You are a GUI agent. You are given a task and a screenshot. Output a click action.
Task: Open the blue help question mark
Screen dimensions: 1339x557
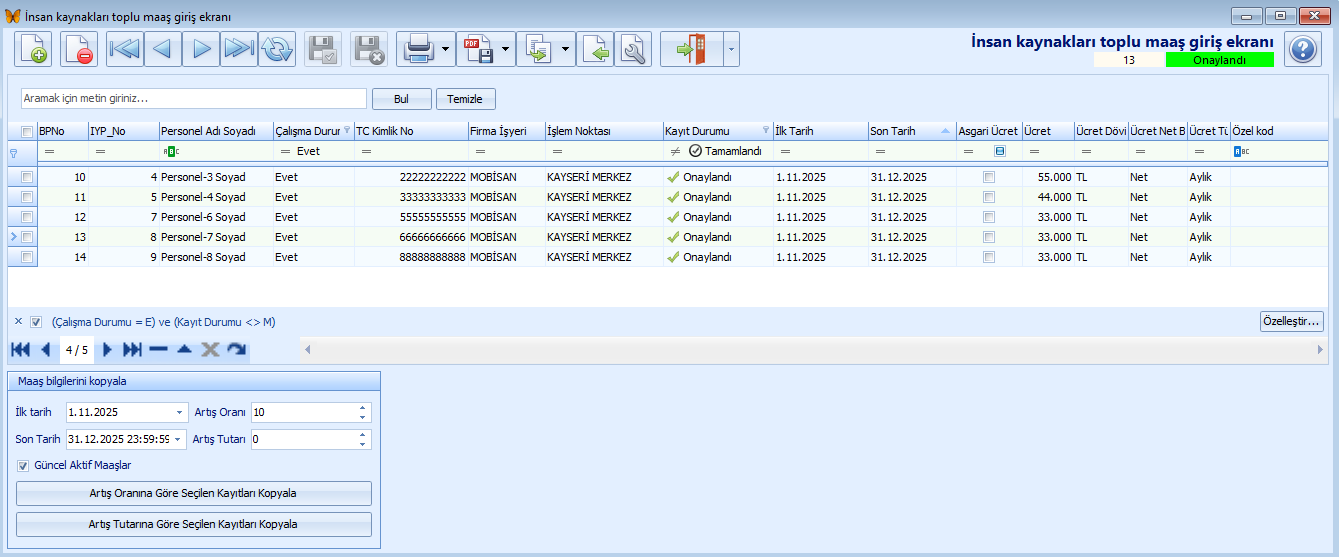[x=1302, y=49]
